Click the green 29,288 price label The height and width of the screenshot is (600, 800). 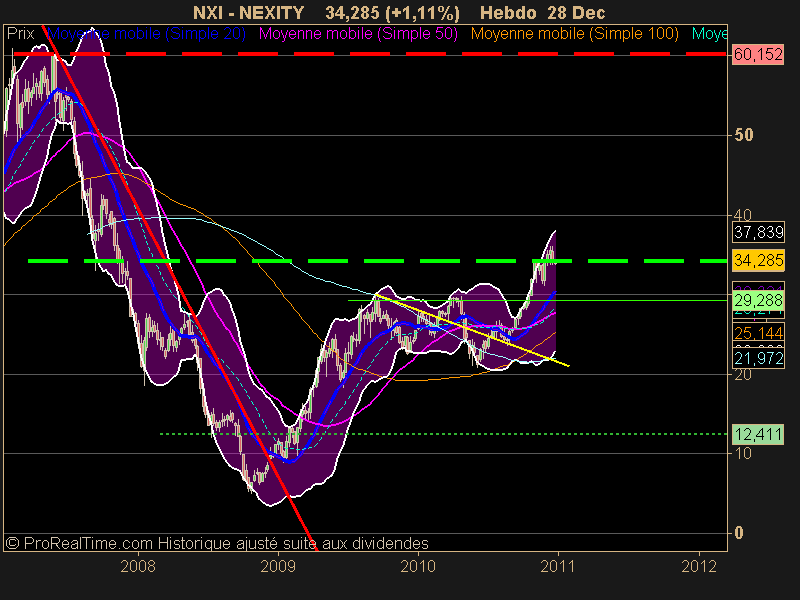click(x=758, y=300)
